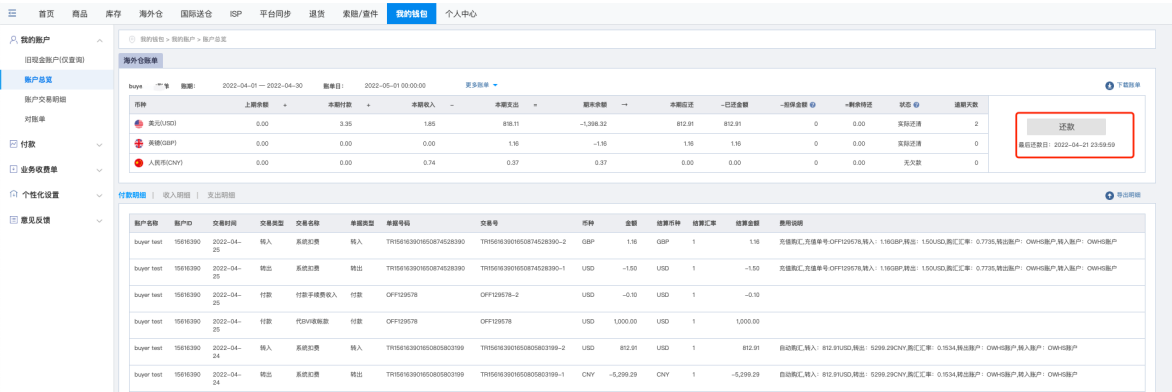Open the 索赔/查件 top menu

(360, 13)
